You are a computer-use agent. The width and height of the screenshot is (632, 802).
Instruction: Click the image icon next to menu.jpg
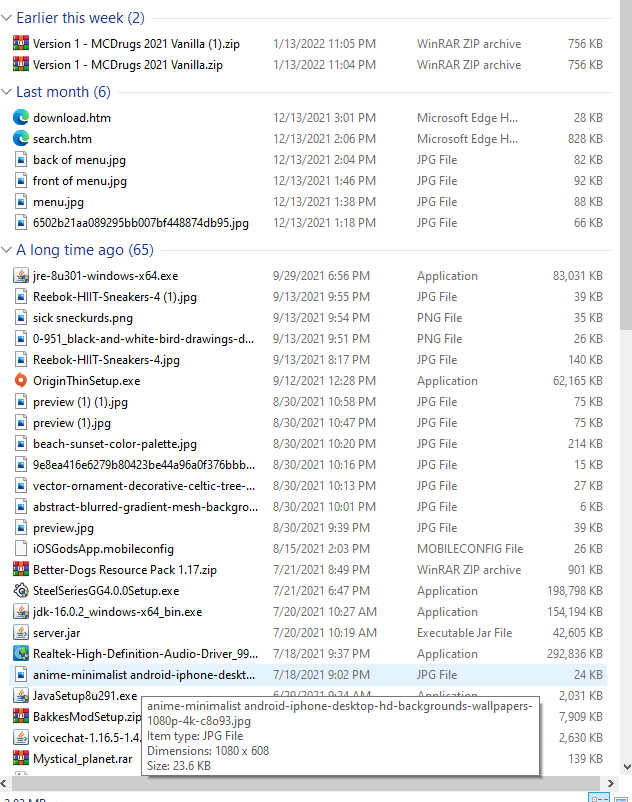pyautogui.click(x=20, y=202)
